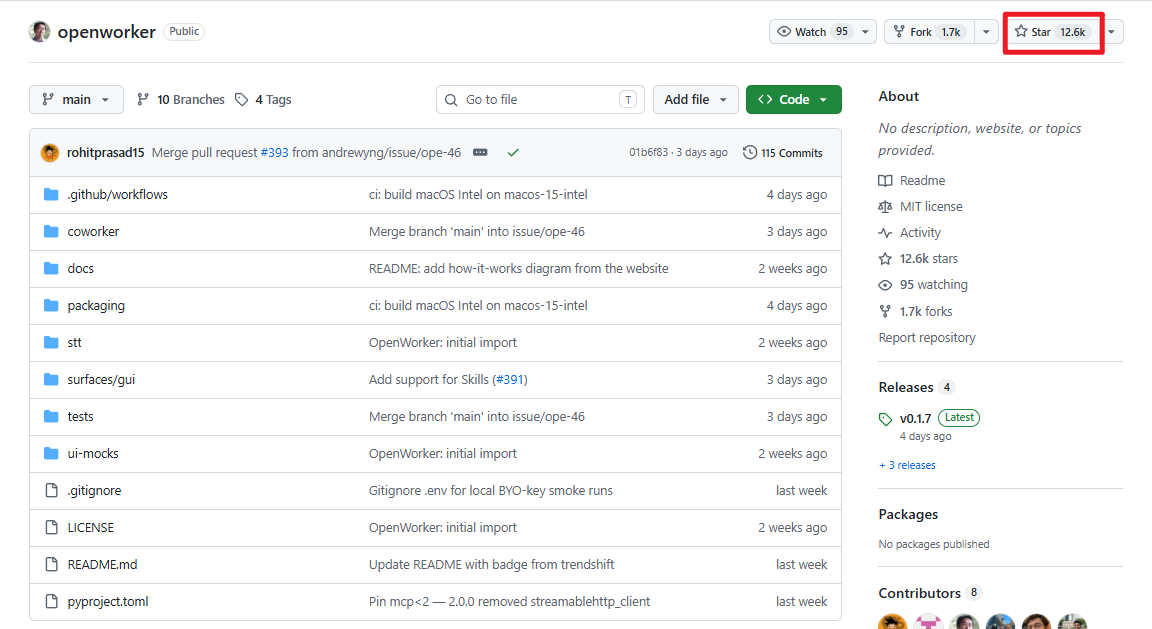Open issue link #391 in surfaces/gui row

coord(509,379)
